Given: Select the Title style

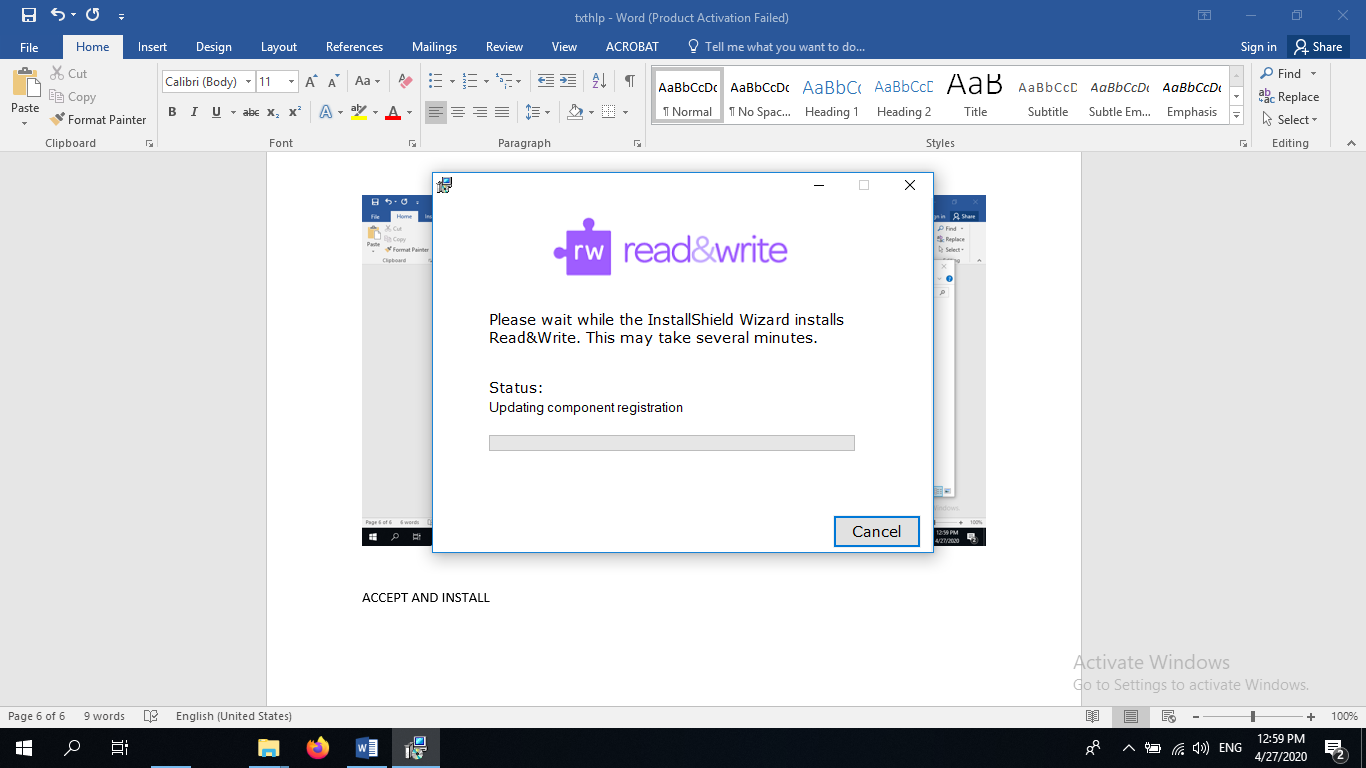Looking at the screenshot, I should pyautogui.click(x=976, y=97).
